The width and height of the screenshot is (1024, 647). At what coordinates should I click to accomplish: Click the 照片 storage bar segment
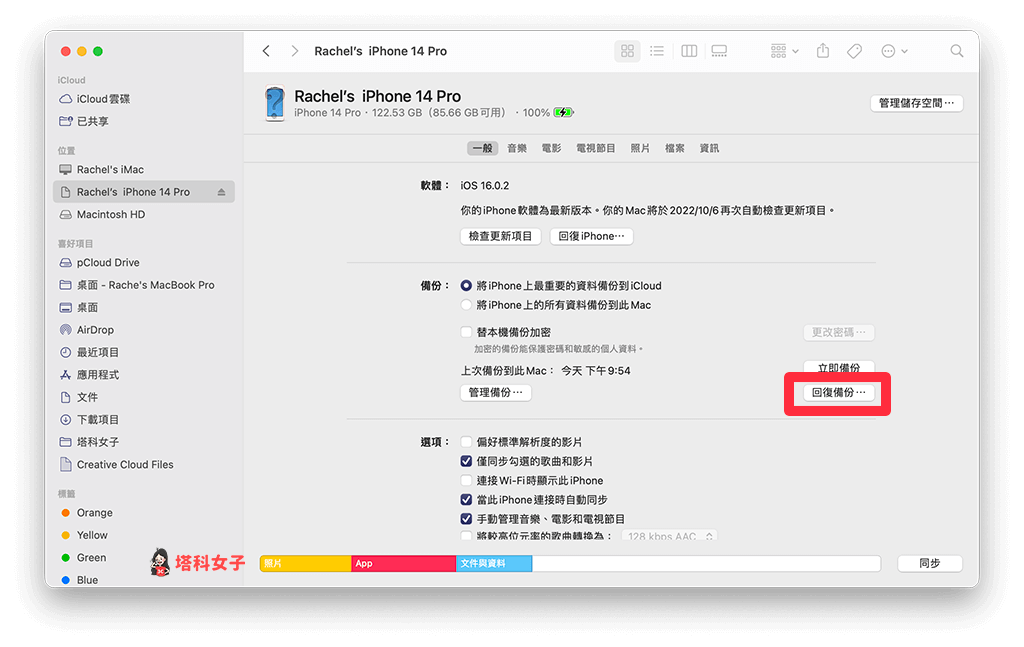[x=306, y=563]
